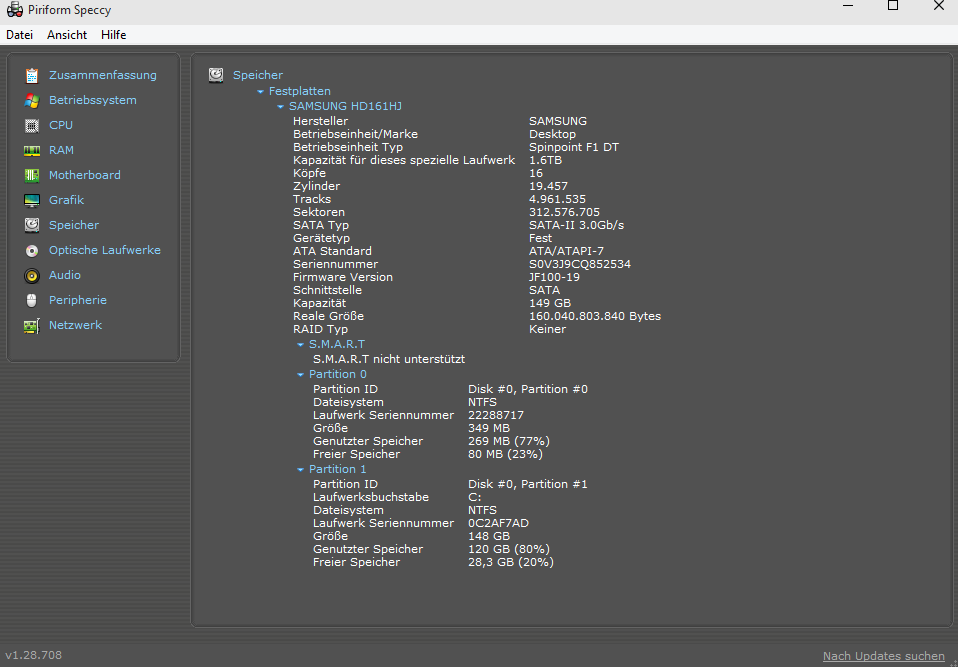Maximize the Speccy window
The height and width of the screenshot is (667, 958).
tap(893, 5)
